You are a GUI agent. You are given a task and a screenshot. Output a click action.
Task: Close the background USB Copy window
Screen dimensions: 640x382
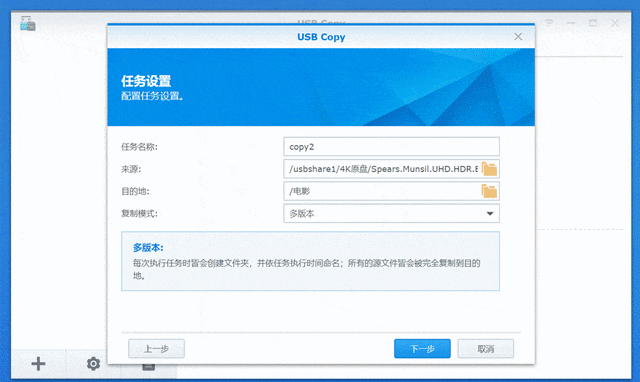tap(615, 23)
